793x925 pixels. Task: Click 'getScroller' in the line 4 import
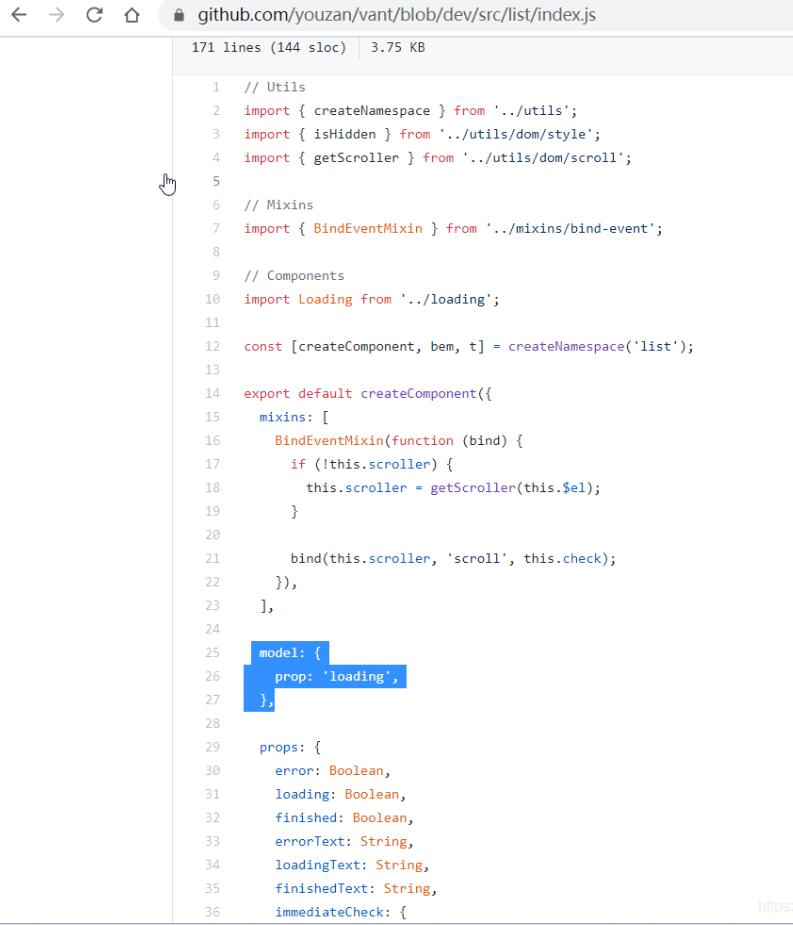coord(356,158)
